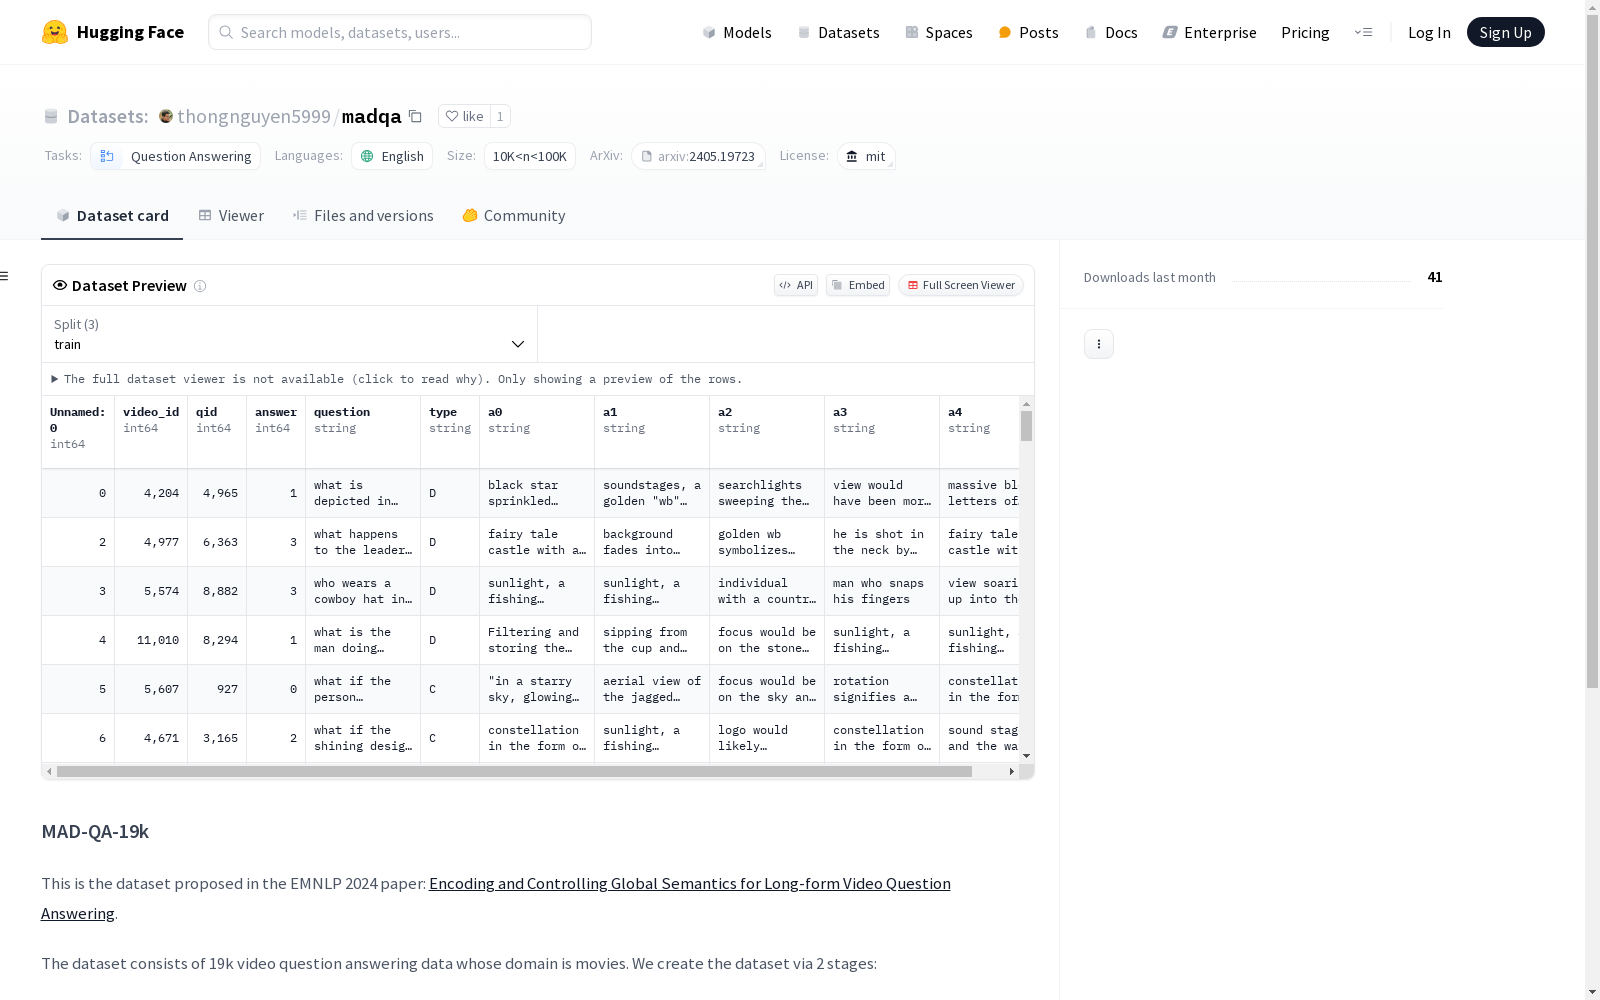The image size is (1600, 1000).
Task: Click the English language tag
Action: click(x=392, y=156)
